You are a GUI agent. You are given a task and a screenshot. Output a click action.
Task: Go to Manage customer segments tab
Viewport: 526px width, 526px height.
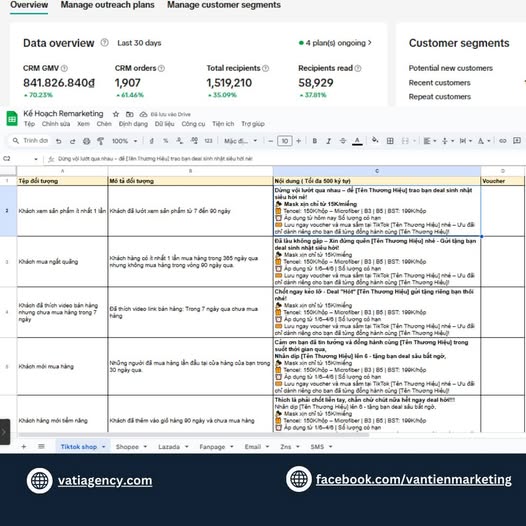click(224, 5)
